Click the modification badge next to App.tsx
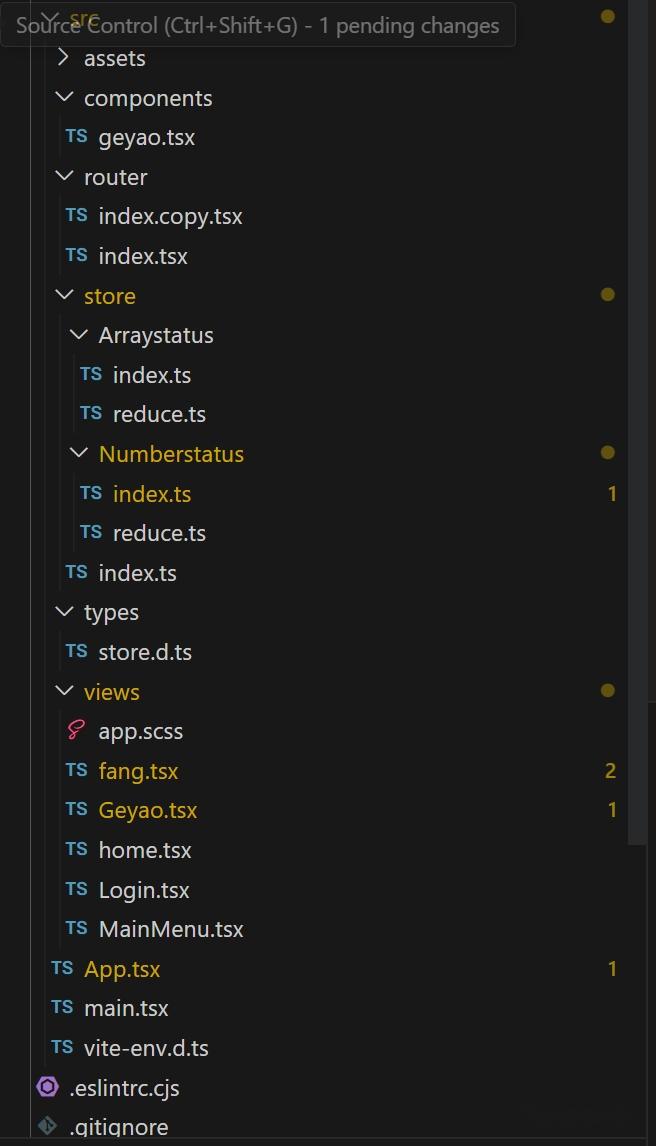Screen dimensions: 656x1146 [x=612, y=968]
